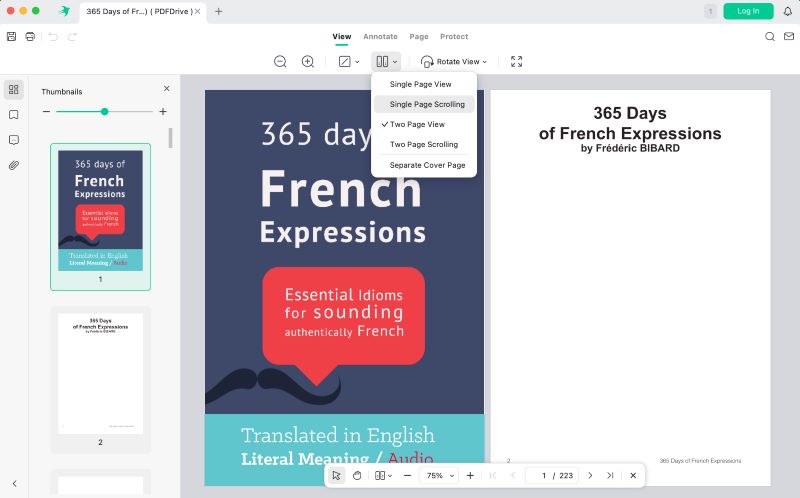Click the email envelope icon
Image resolution: width=800 pixels, height=498 pixels.
point(789,36)
